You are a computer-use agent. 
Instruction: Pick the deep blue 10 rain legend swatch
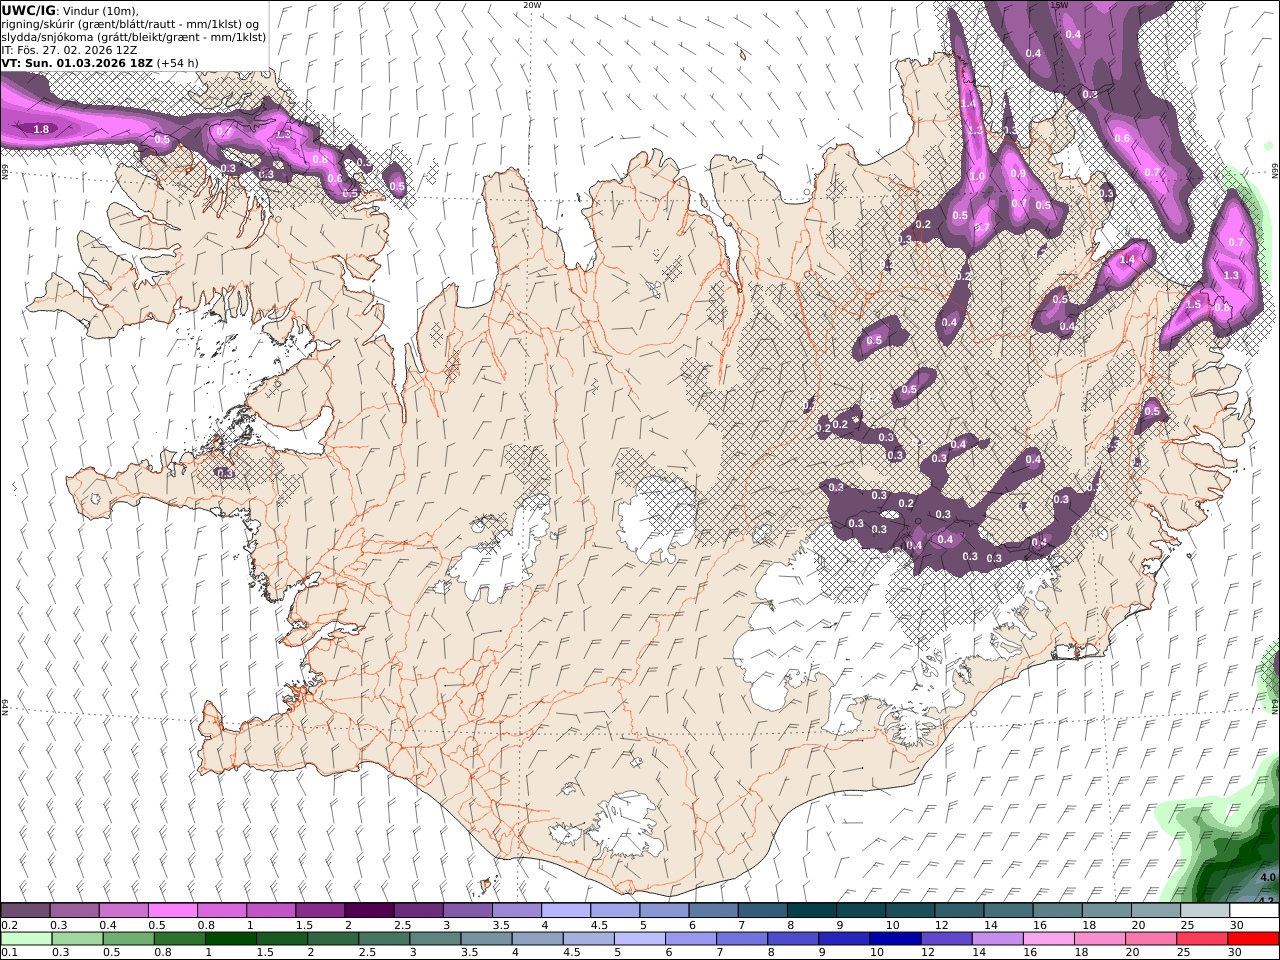coord(894,938)
